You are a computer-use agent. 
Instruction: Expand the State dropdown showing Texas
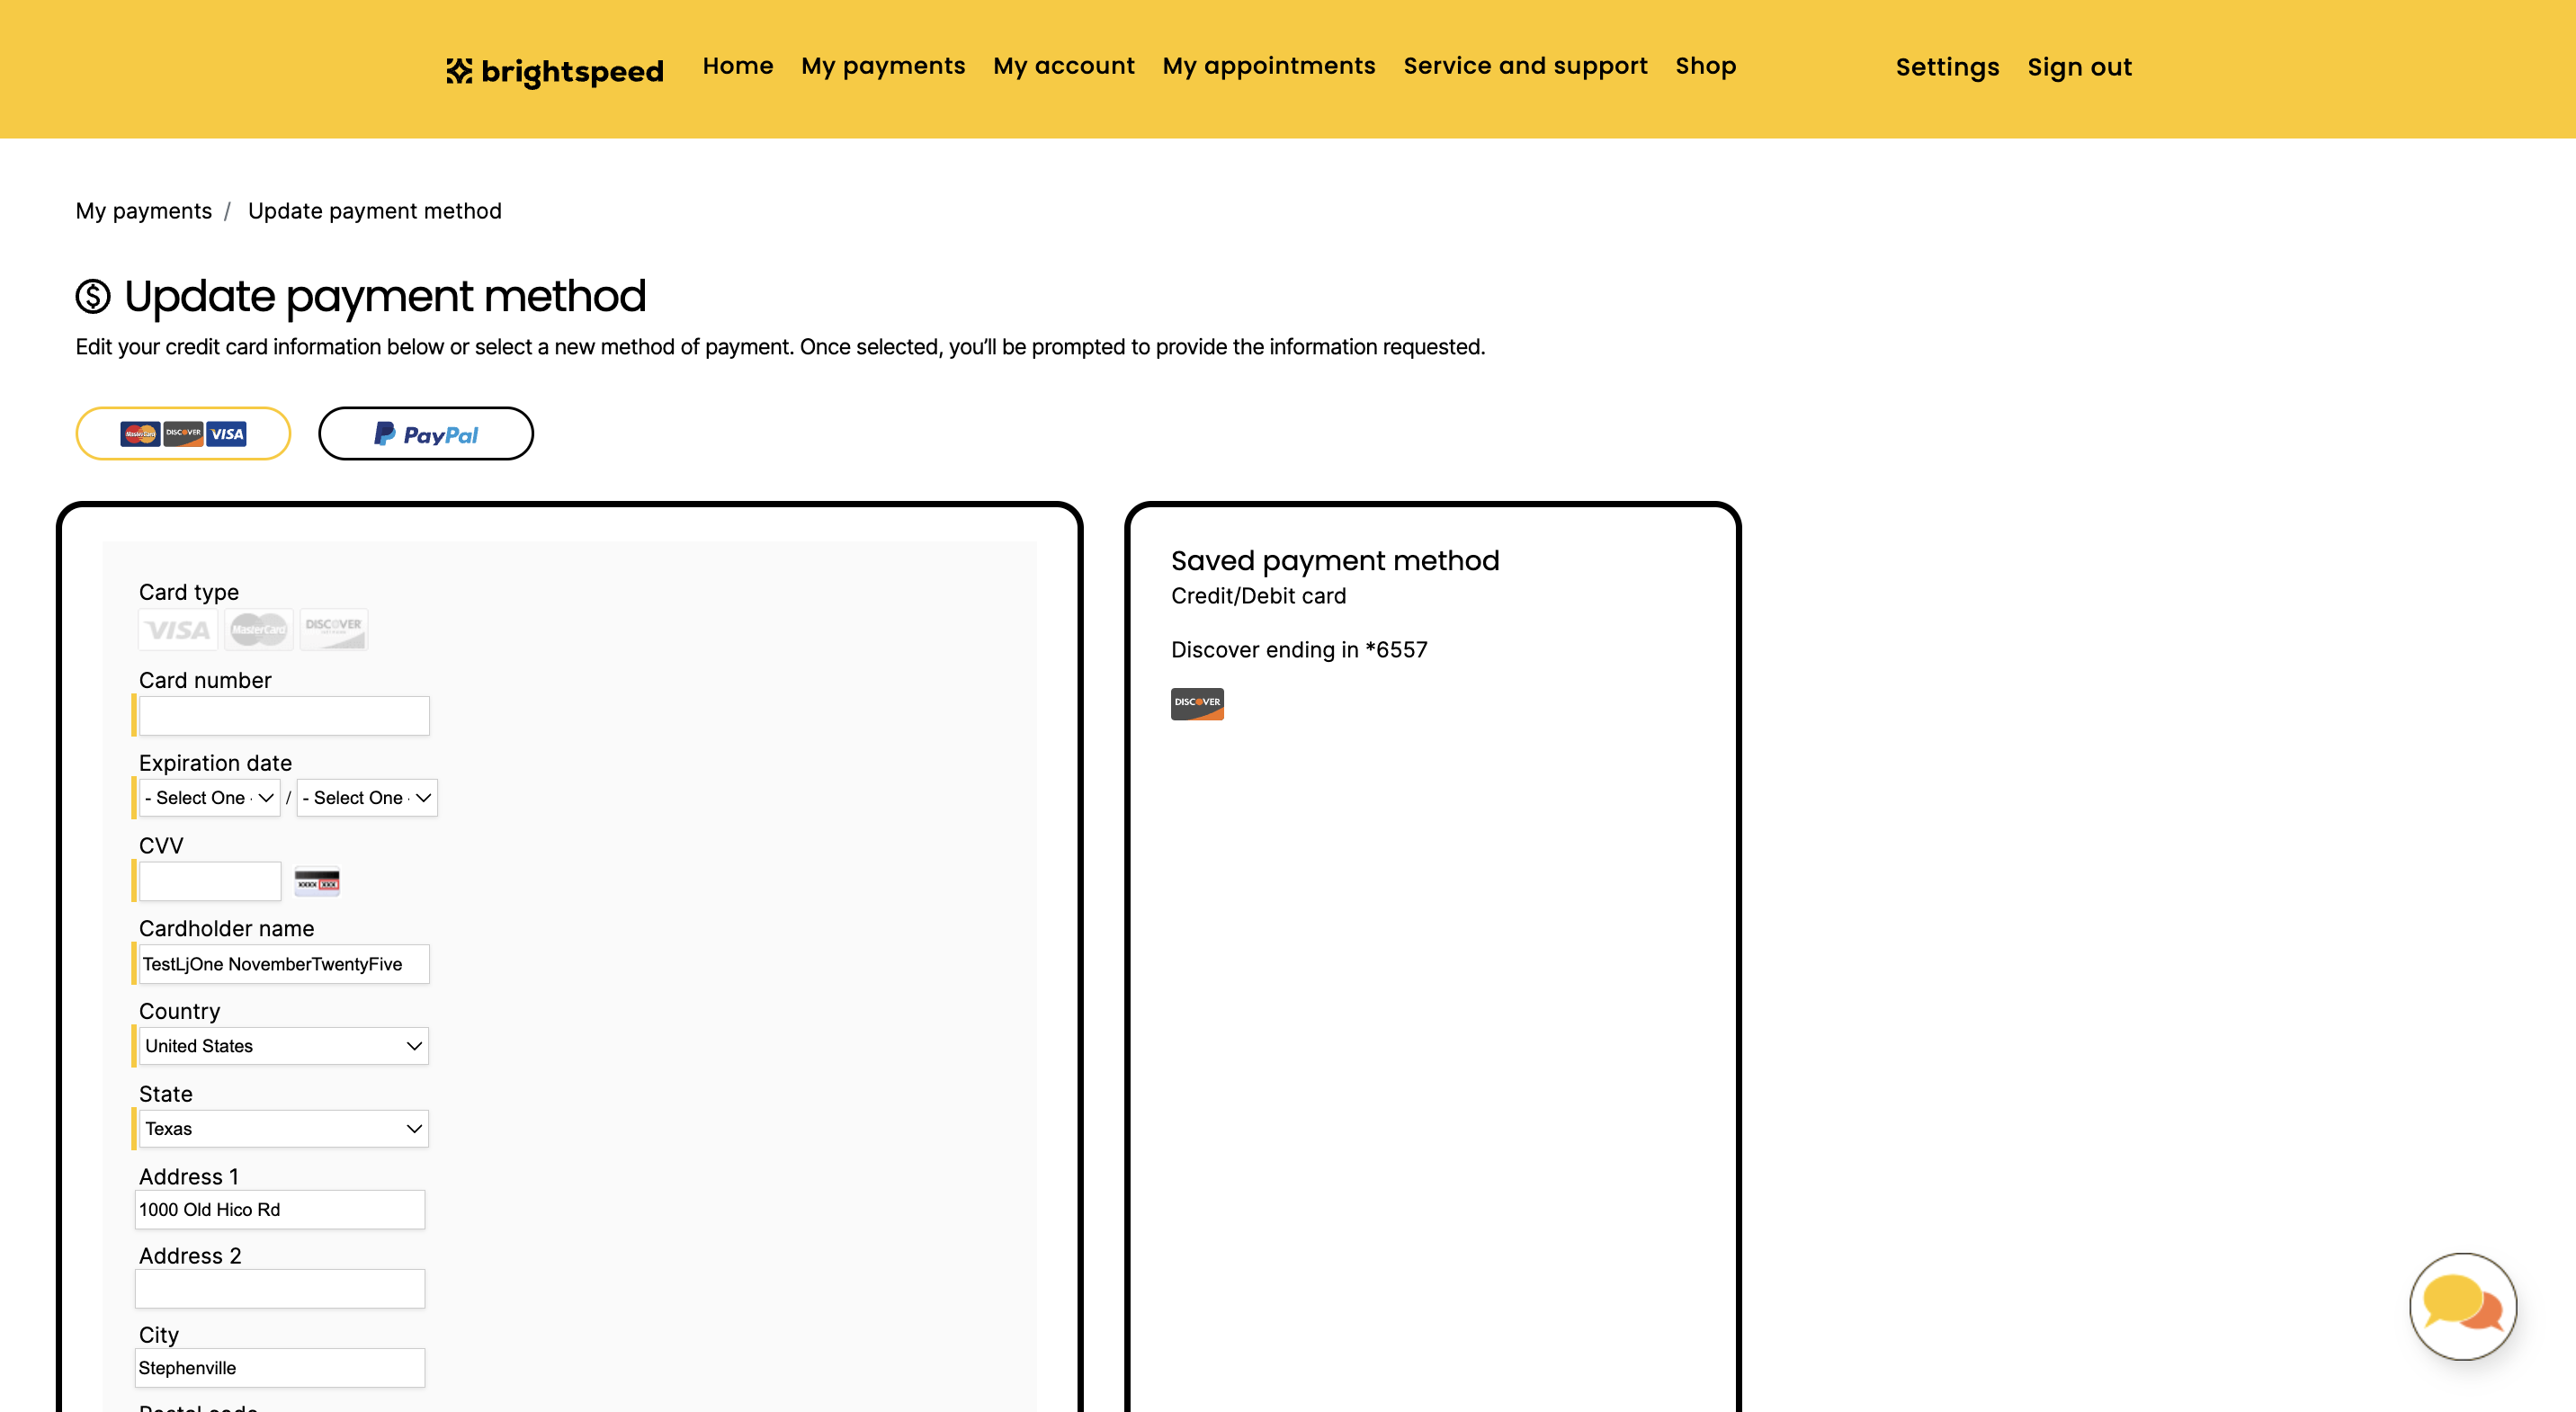pos(284,1128)
